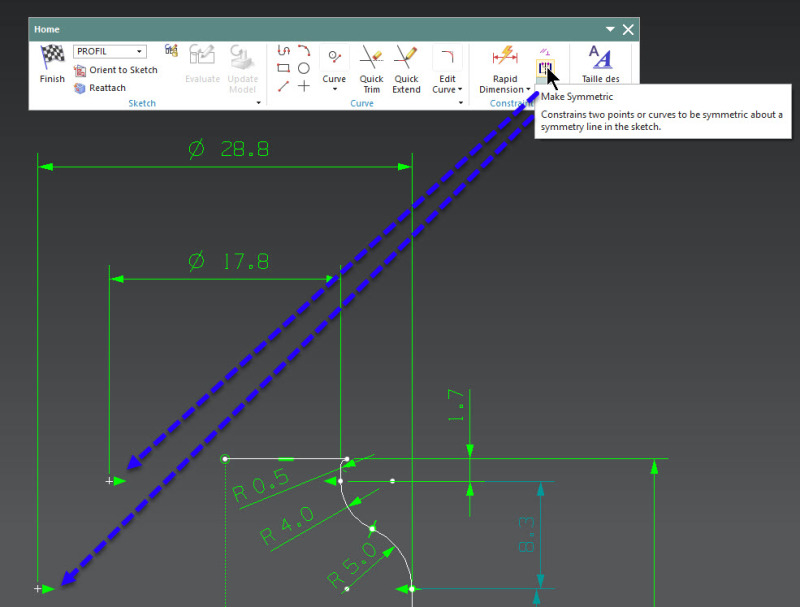Screen dimensions: 800x607
Task: Select the R 0.5 radius dimension
Action: click(261, 485)
